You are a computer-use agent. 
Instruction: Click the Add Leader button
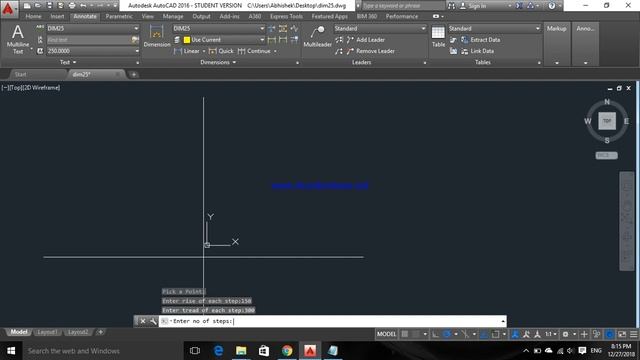(366, 40)
